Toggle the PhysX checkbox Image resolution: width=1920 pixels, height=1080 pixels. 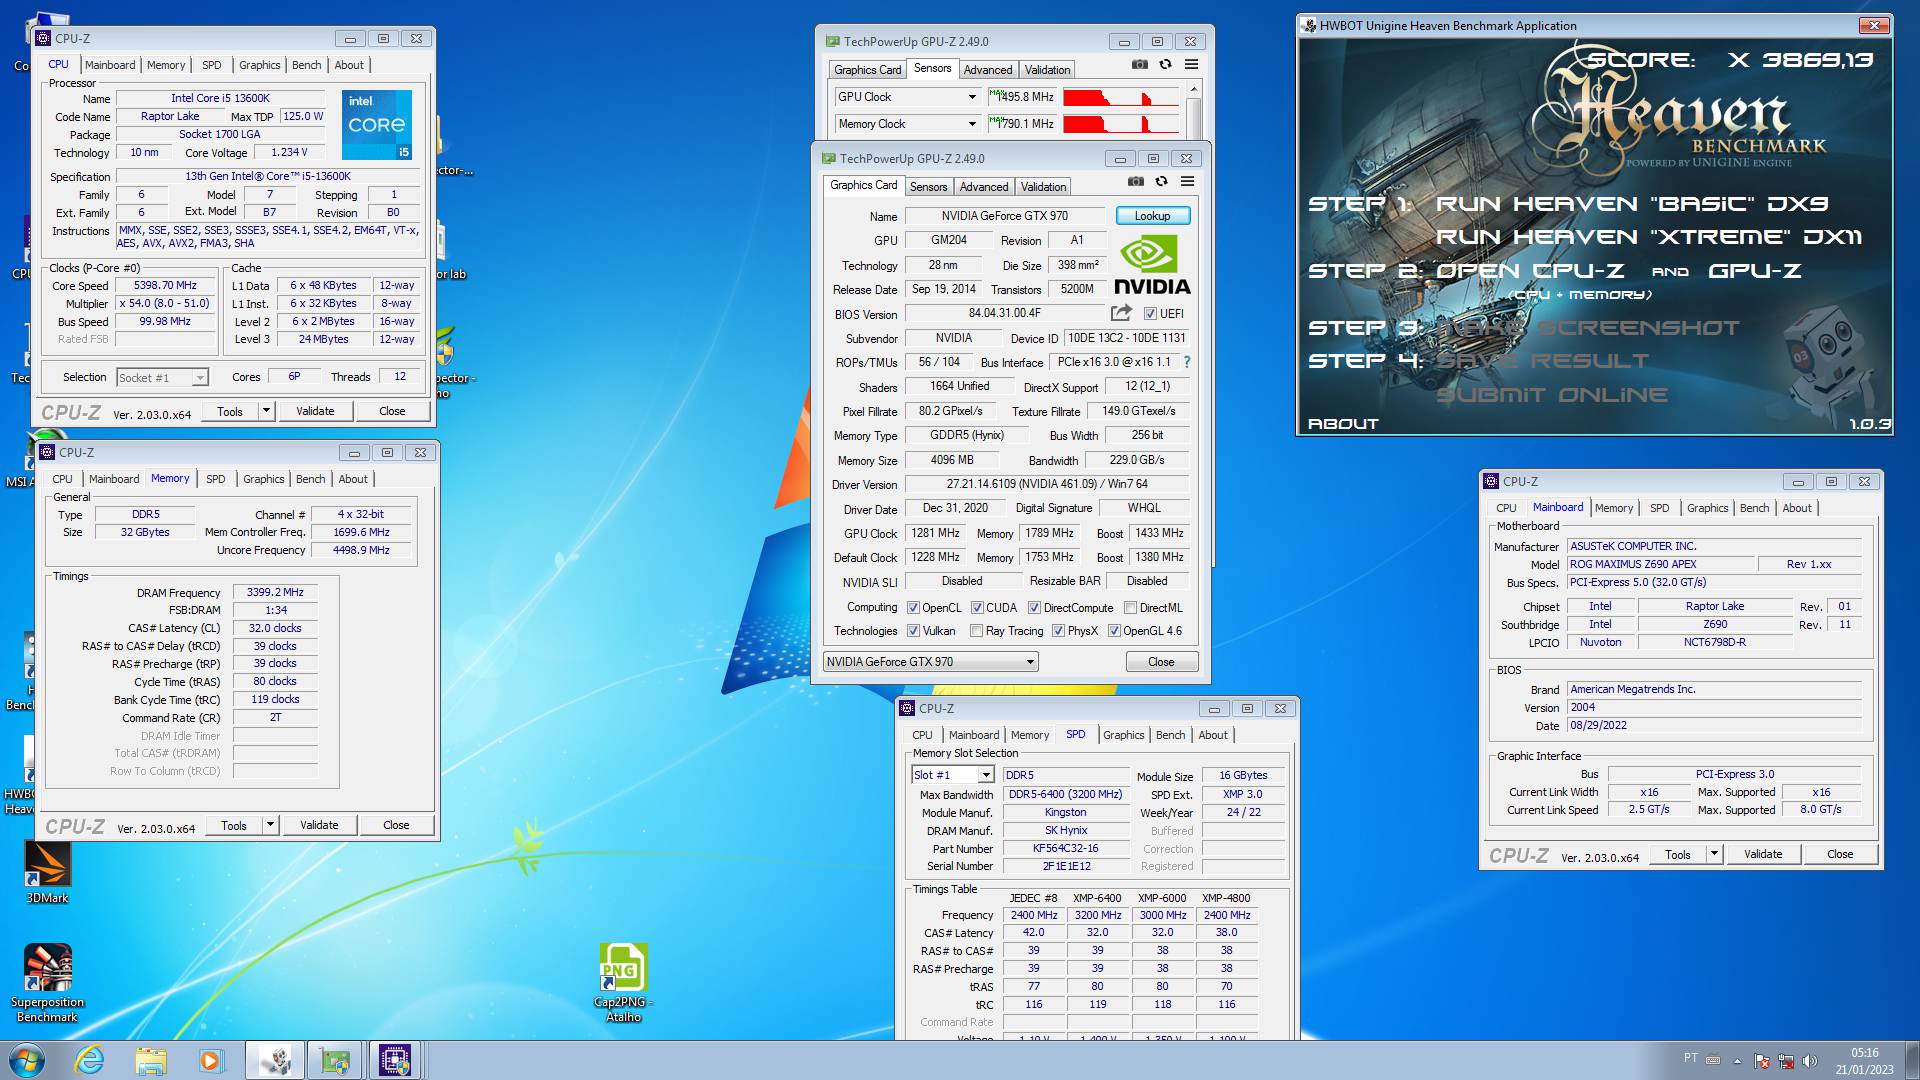point(1058,631)
